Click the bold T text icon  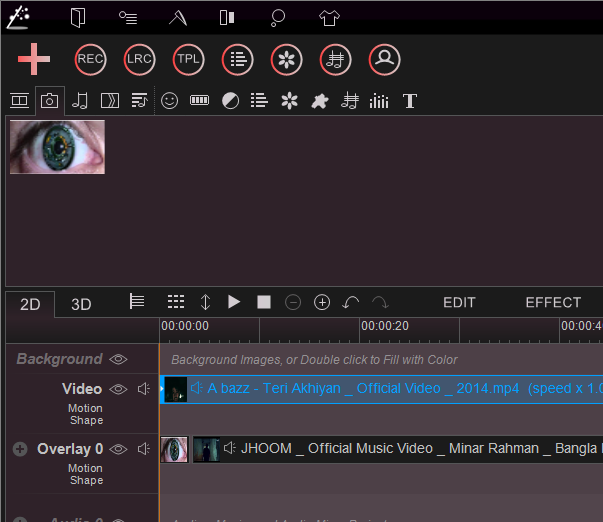(410, 101)
